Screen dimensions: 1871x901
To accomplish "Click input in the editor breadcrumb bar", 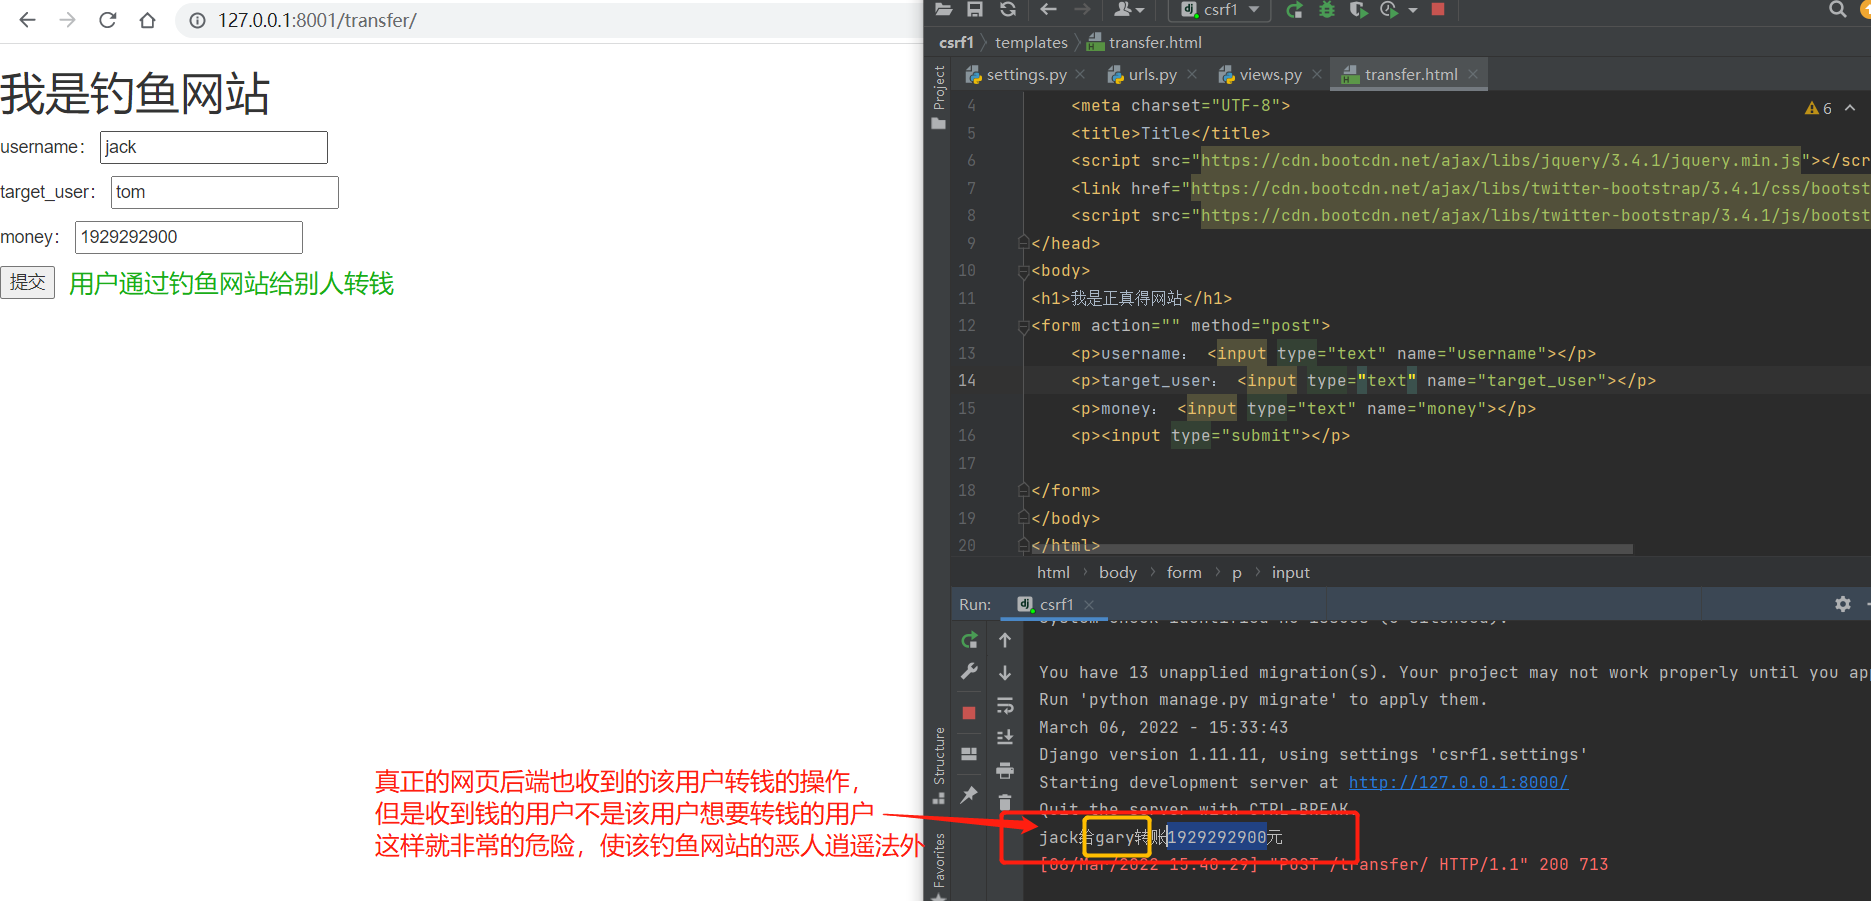I will click(x=1290, y=573).
